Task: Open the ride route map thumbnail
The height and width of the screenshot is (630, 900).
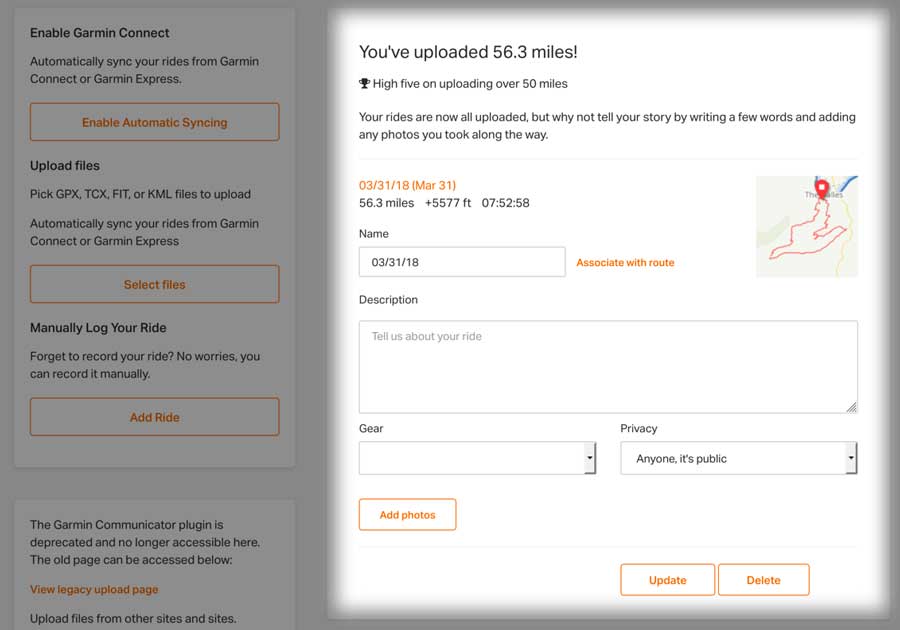Action: tap(806, 226)
